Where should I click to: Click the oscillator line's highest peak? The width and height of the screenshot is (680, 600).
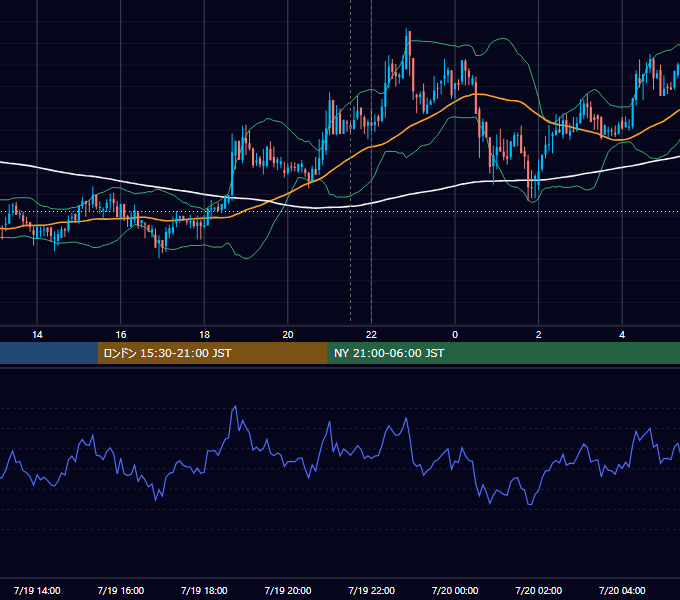click(235, 407)
